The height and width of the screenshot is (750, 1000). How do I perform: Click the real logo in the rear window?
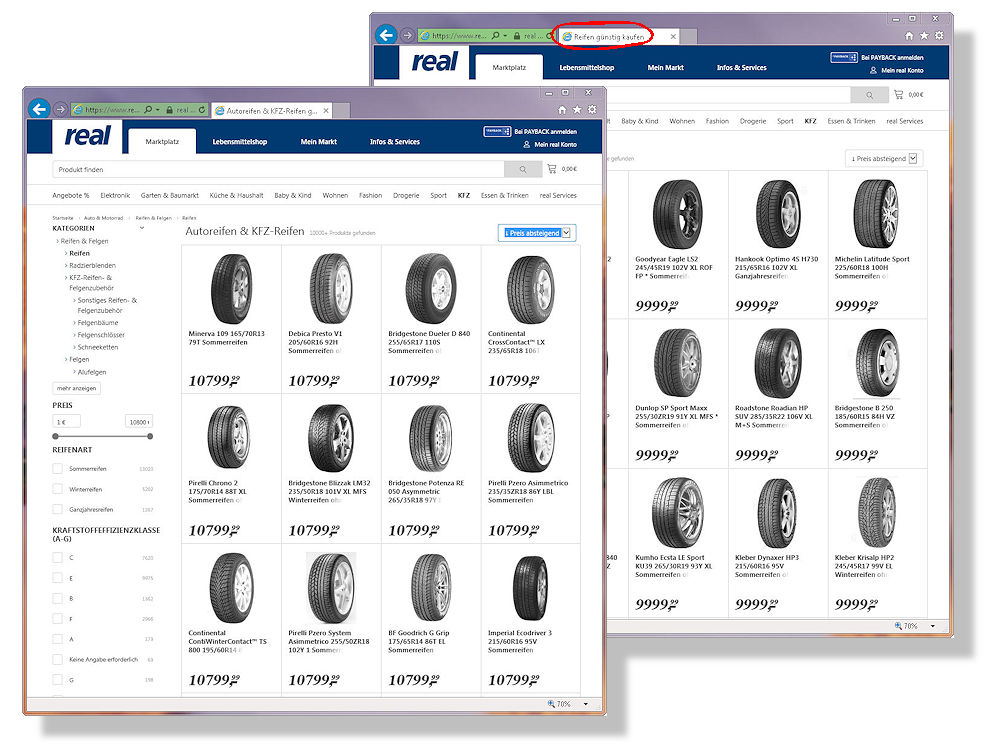pyautogui.click(x=435, y=62)
